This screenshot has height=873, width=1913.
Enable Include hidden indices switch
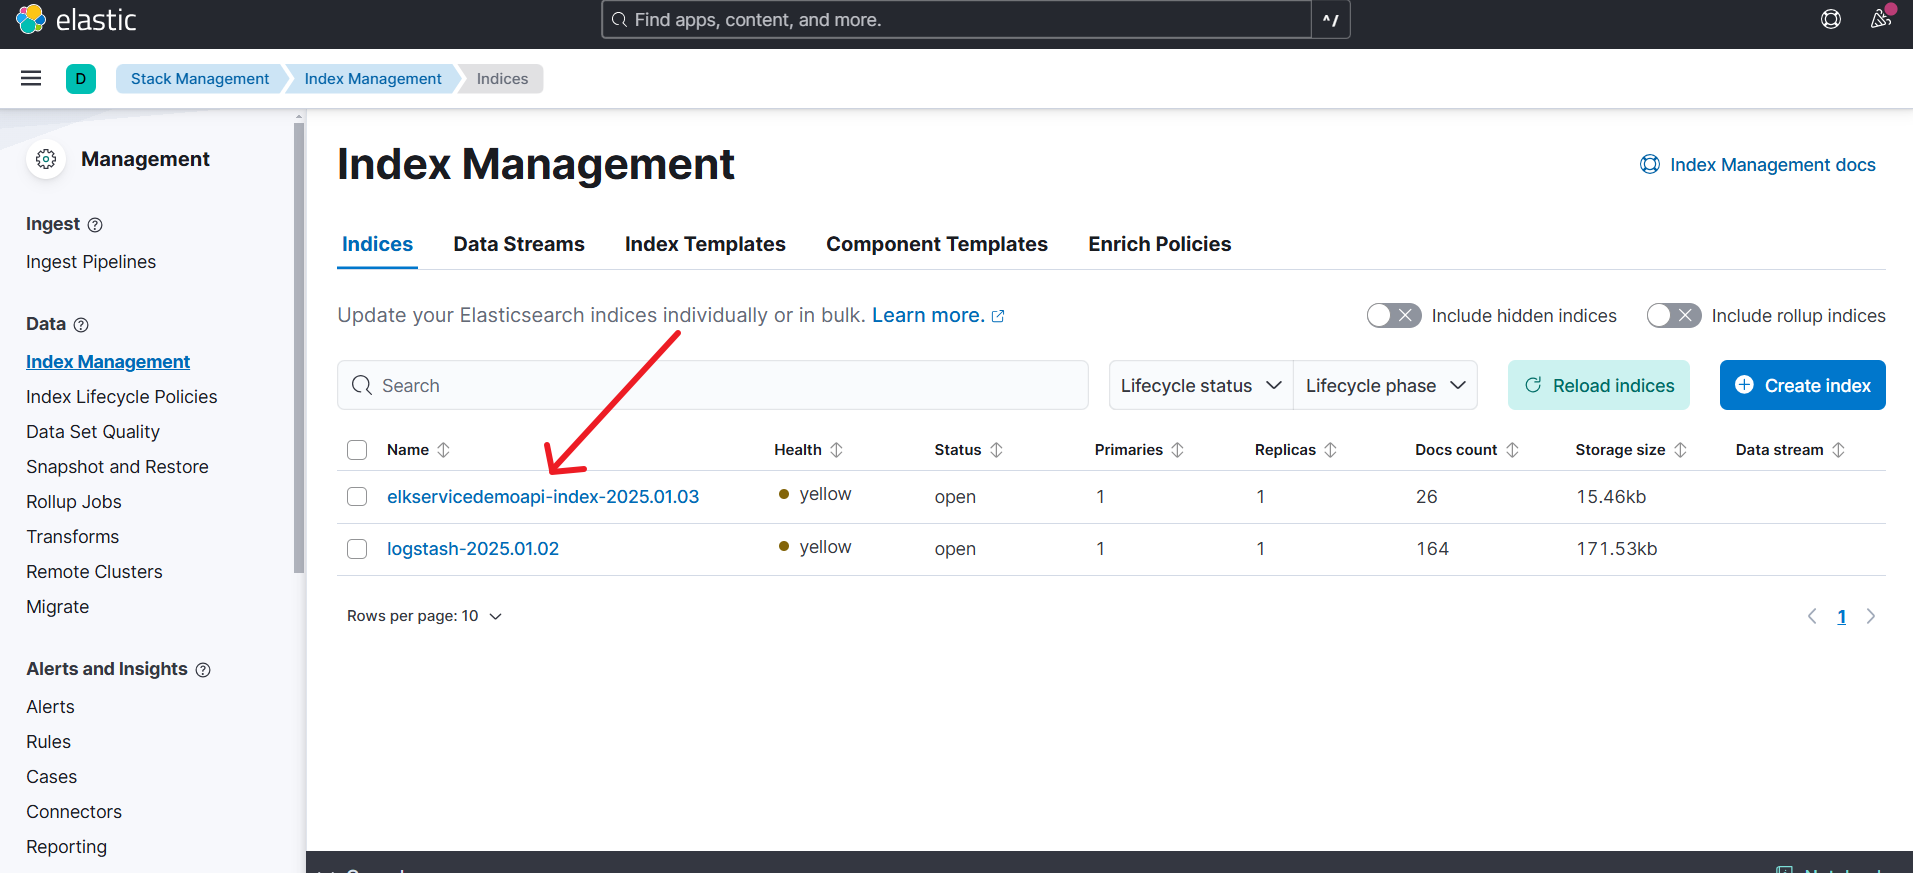click(1393, 316)
